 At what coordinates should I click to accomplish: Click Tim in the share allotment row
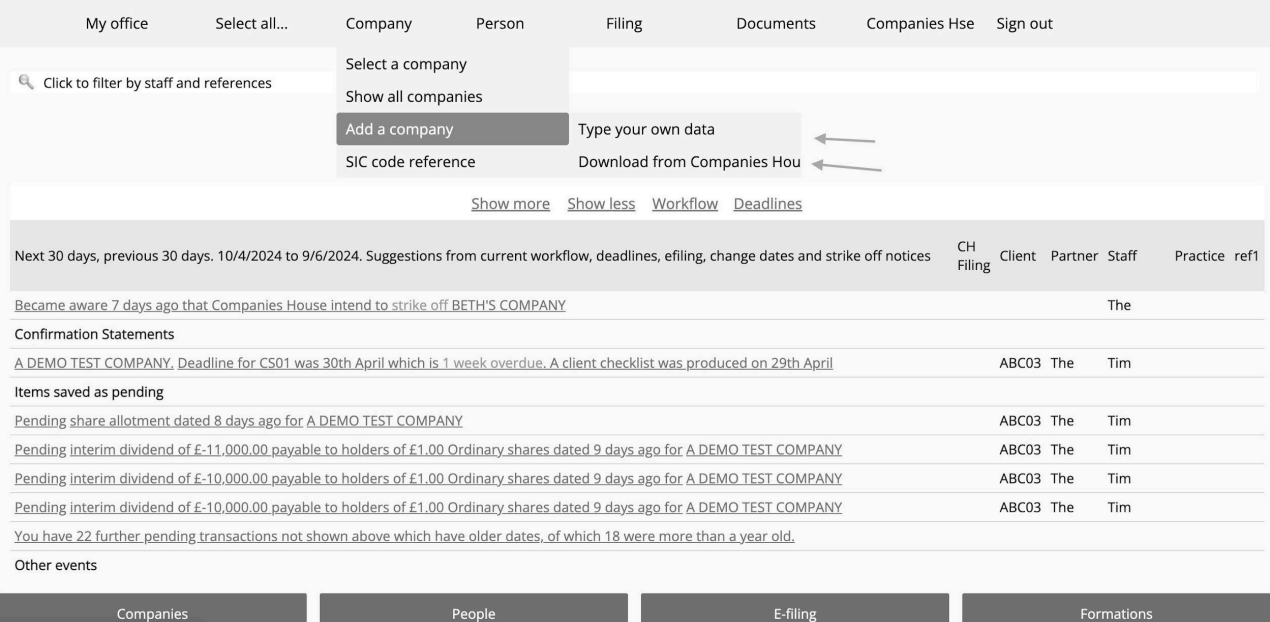1119,421
